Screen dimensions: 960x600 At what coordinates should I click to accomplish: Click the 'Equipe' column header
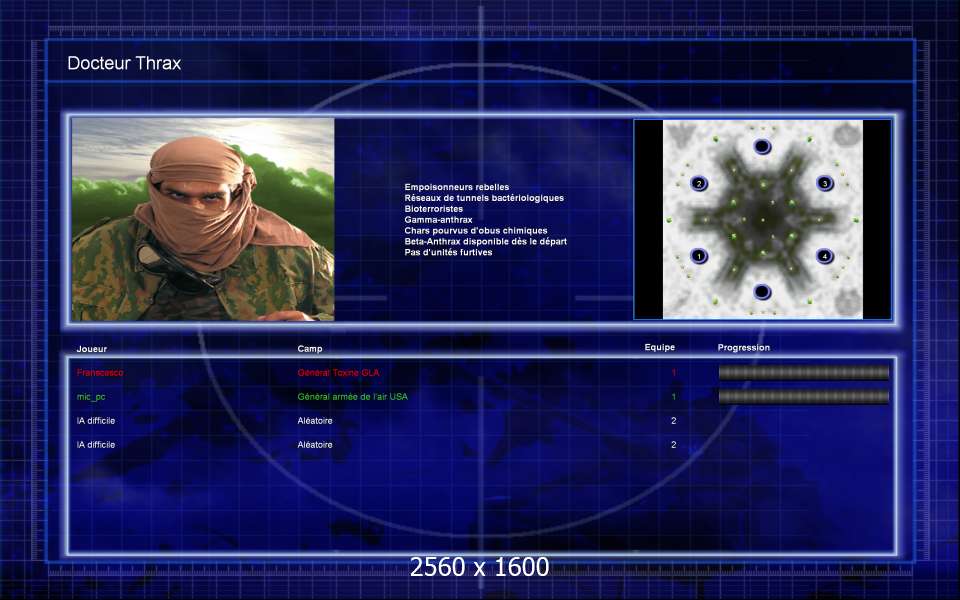pyautogui.click(x=660, y=347)
